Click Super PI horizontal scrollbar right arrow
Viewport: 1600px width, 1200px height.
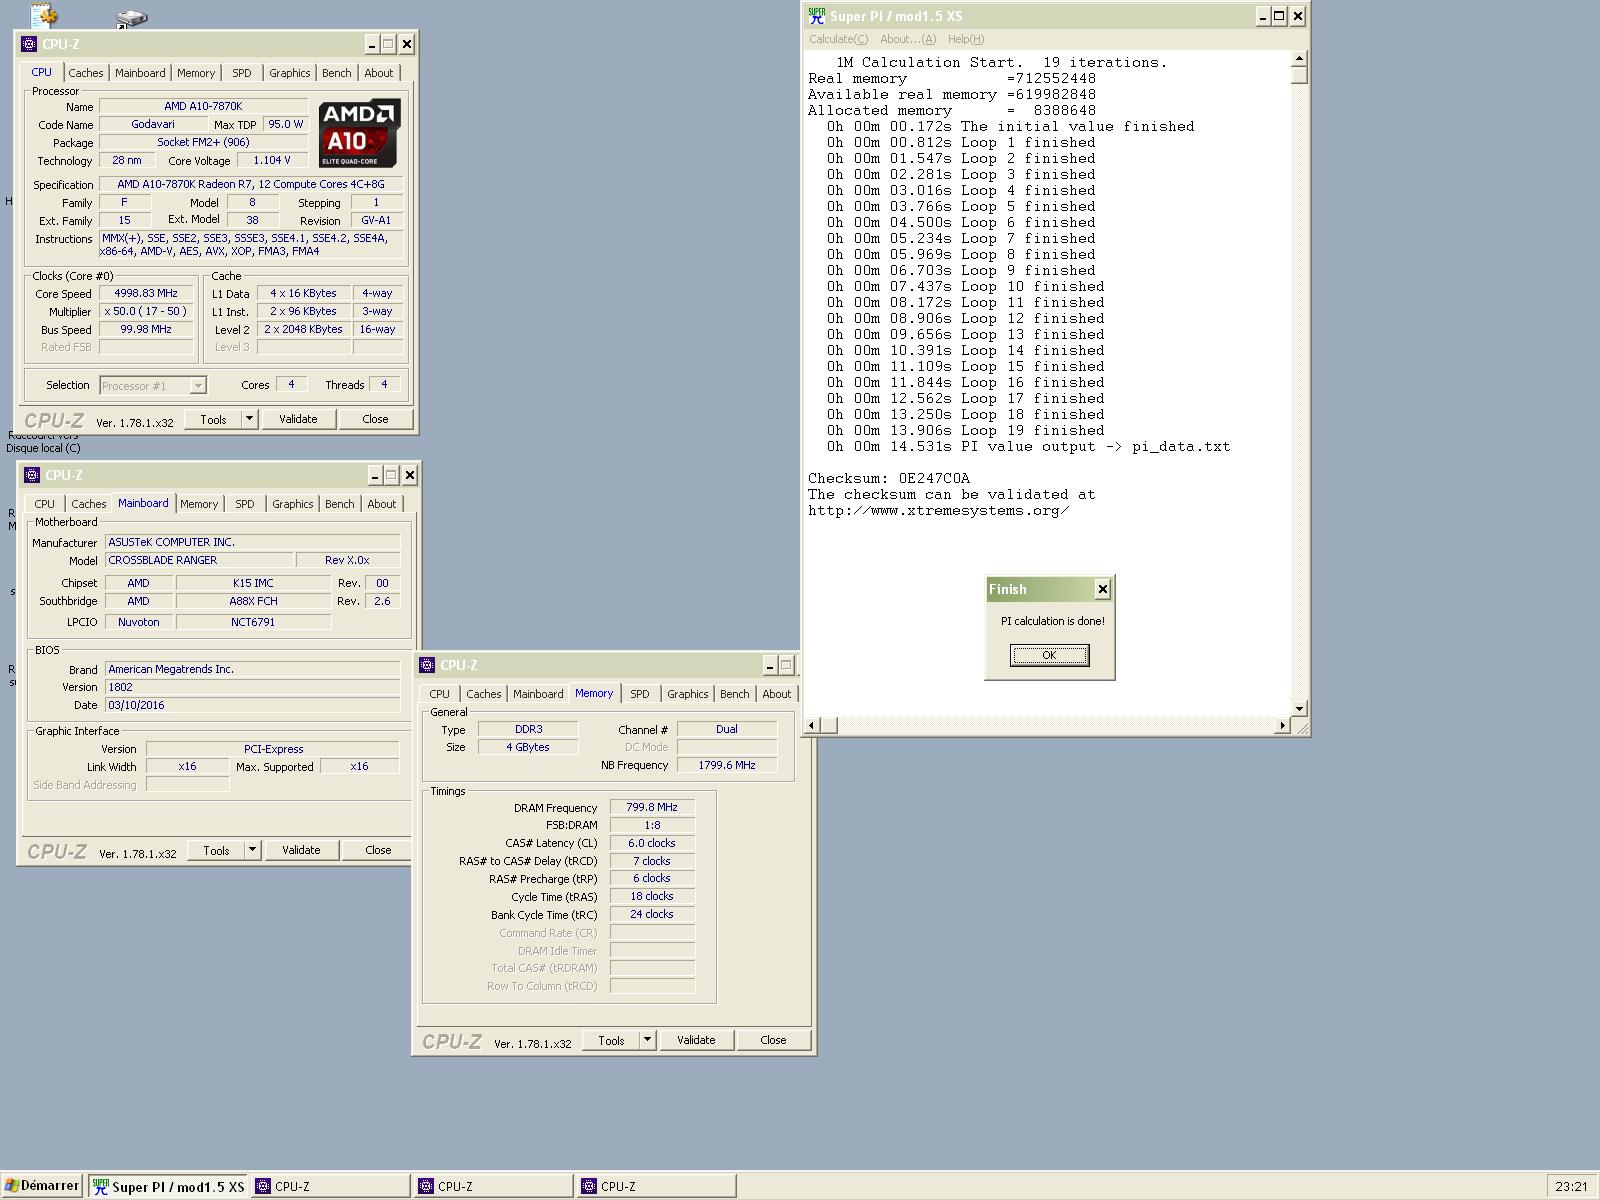[x=1282, y=725]
